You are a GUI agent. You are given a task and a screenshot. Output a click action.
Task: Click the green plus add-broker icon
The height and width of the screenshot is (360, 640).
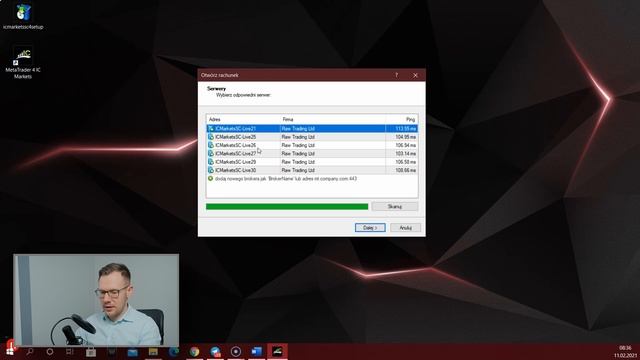click(211, 178)
